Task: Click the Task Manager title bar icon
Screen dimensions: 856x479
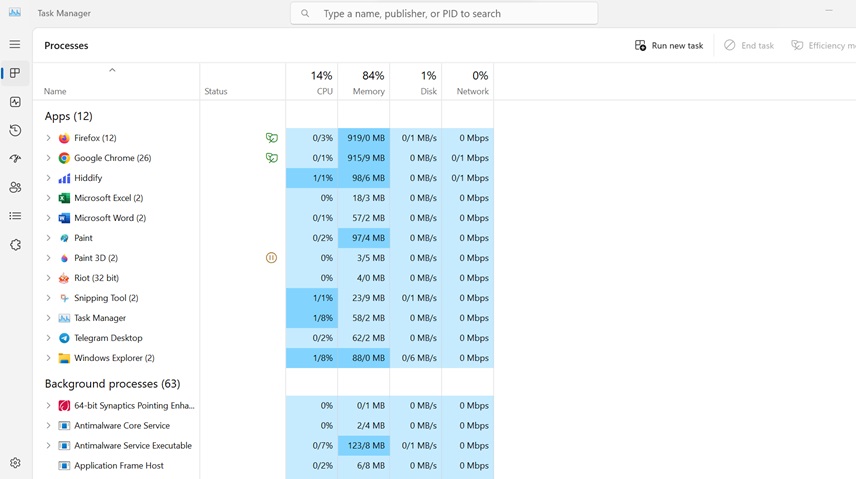Action: click(x=15, y=13)
